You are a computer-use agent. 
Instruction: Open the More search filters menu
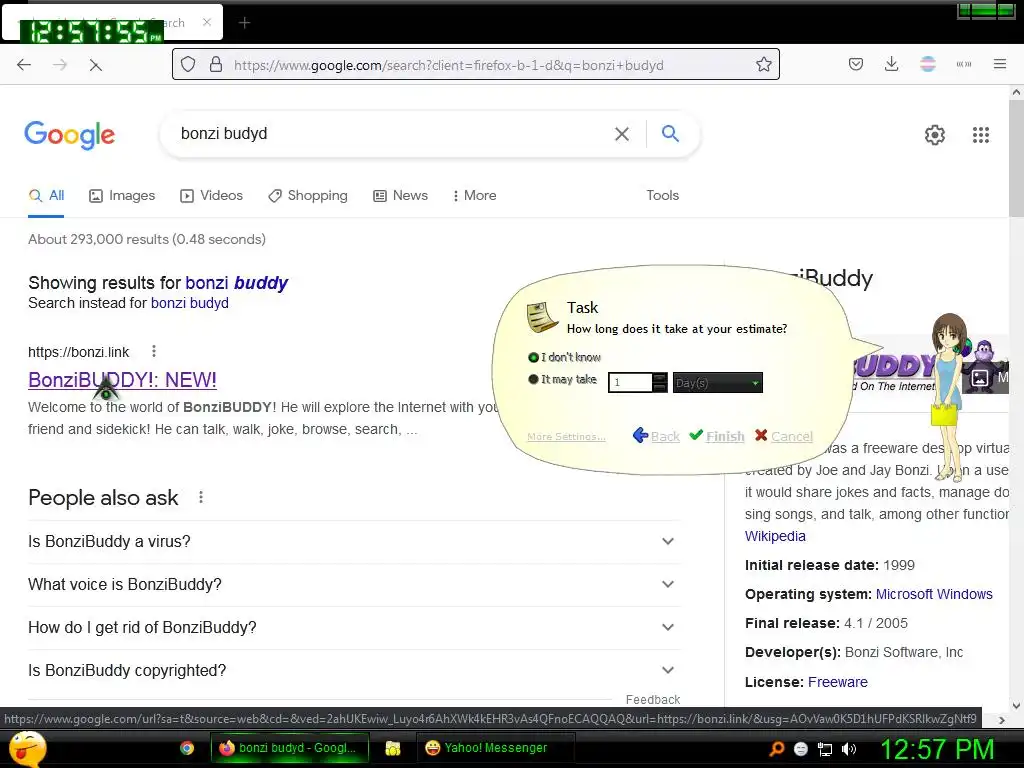(x=474, y=195)
